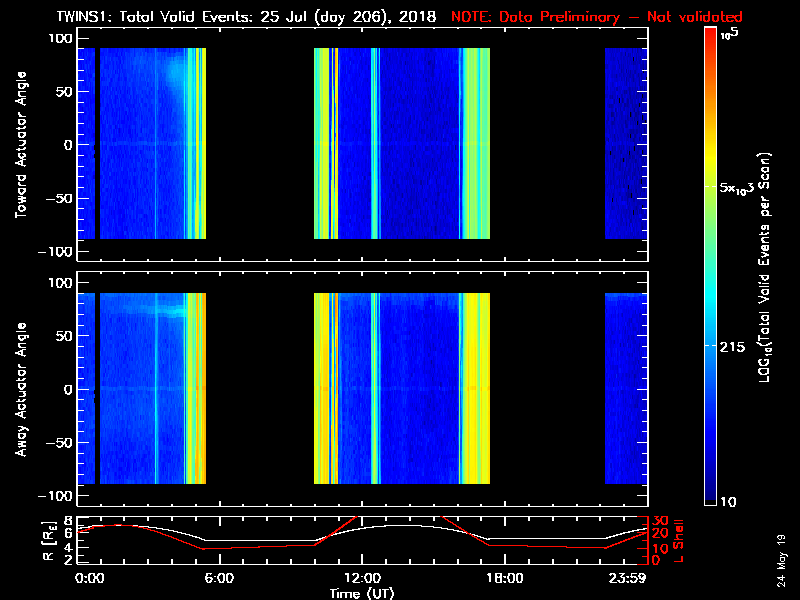Viewport: 800px width, 600px height.
Task: Click the orbit R and L Shell line plot
Action: [x=362, y=540]
